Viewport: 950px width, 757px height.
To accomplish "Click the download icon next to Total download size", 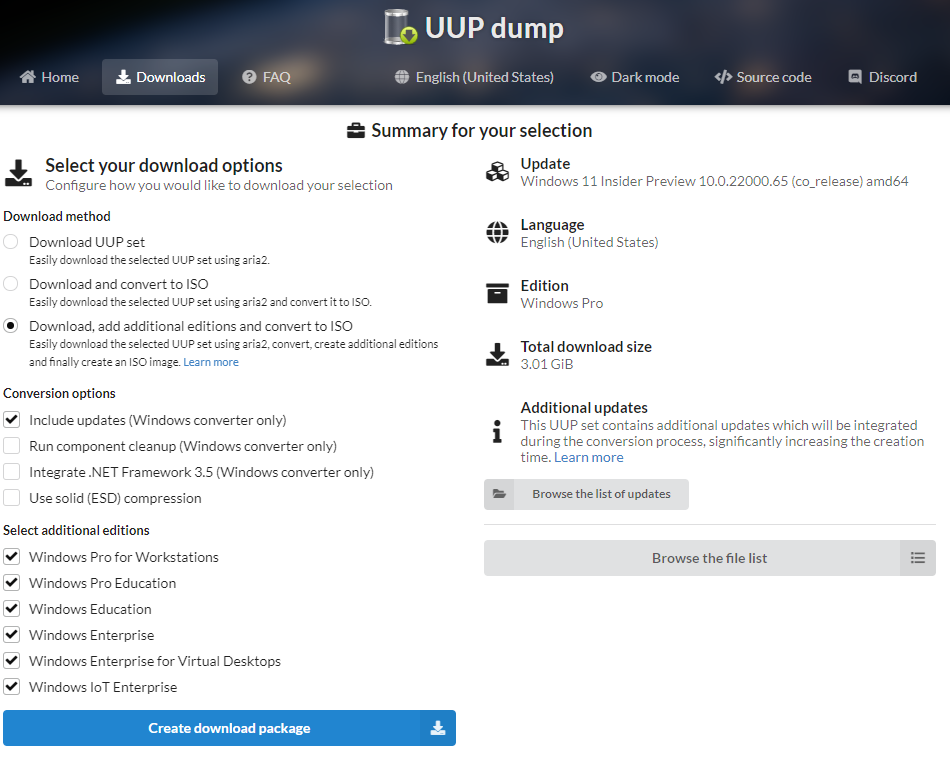I will pyautogui.click(x=497, y=355).
